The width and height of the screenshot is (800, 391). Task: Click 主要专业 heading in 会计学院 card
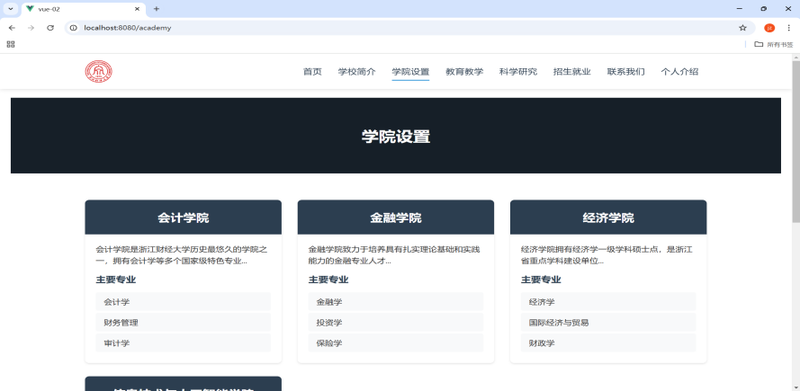pyautogui.click(x=116, y=280)
